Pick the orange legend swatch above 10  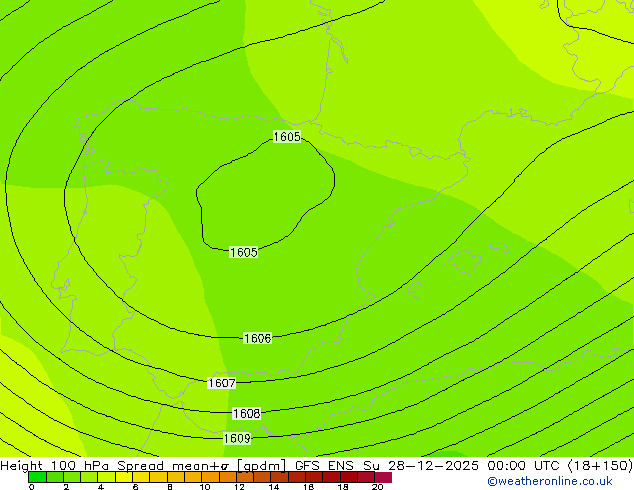click(x=210, y=477)
